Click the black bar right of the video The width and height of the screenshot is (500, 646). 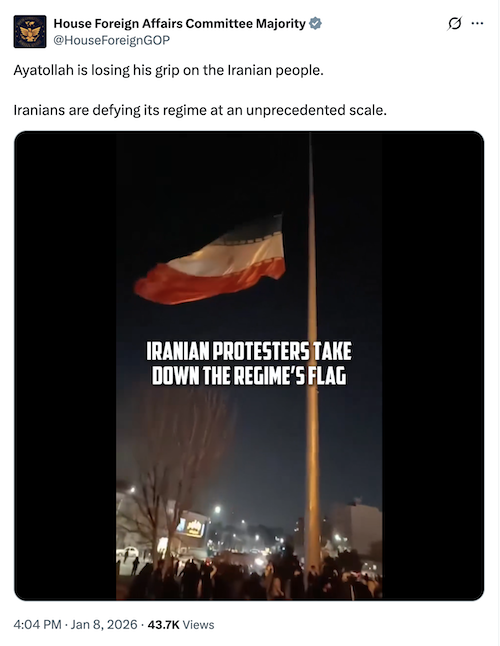[432, 366]
